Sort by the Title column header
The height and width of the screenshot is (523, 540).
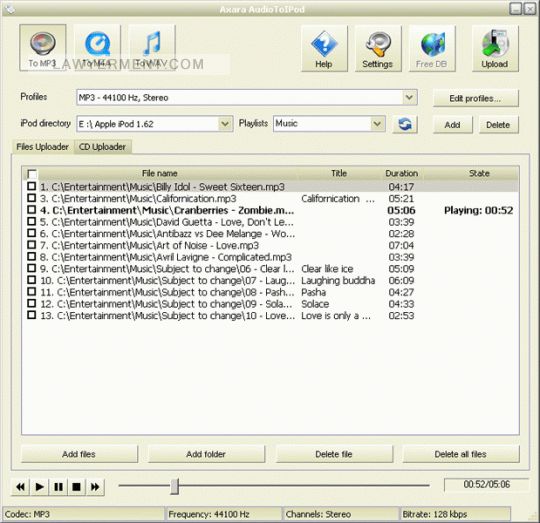(x=339, y=173)
